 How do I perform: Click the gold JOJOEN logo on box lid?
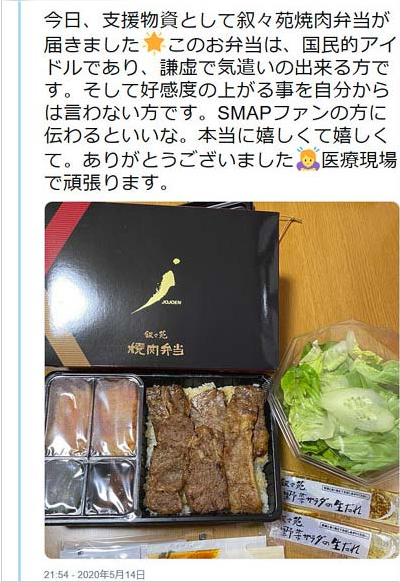coord(158,286)
